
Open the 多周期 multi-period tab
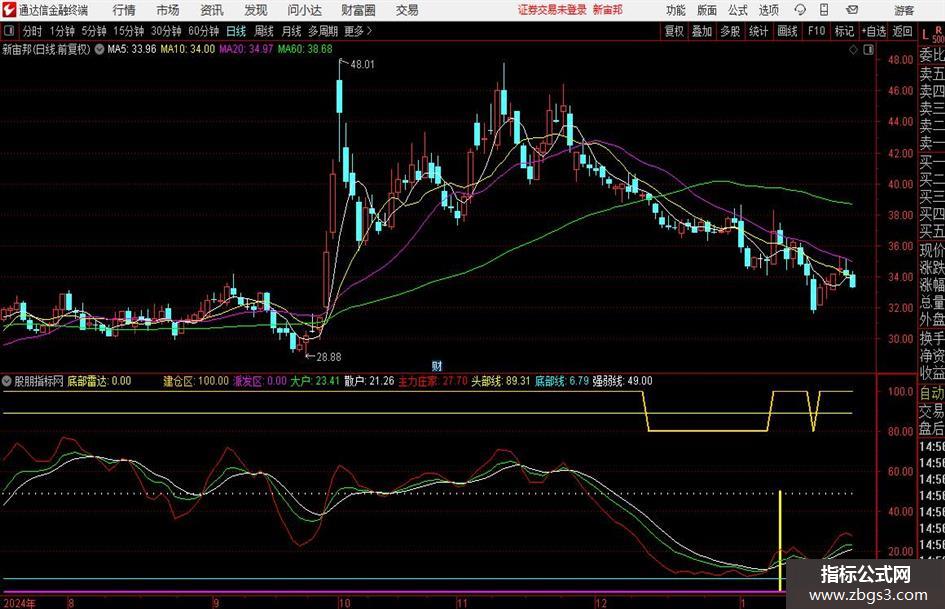[x=323, y=31]
